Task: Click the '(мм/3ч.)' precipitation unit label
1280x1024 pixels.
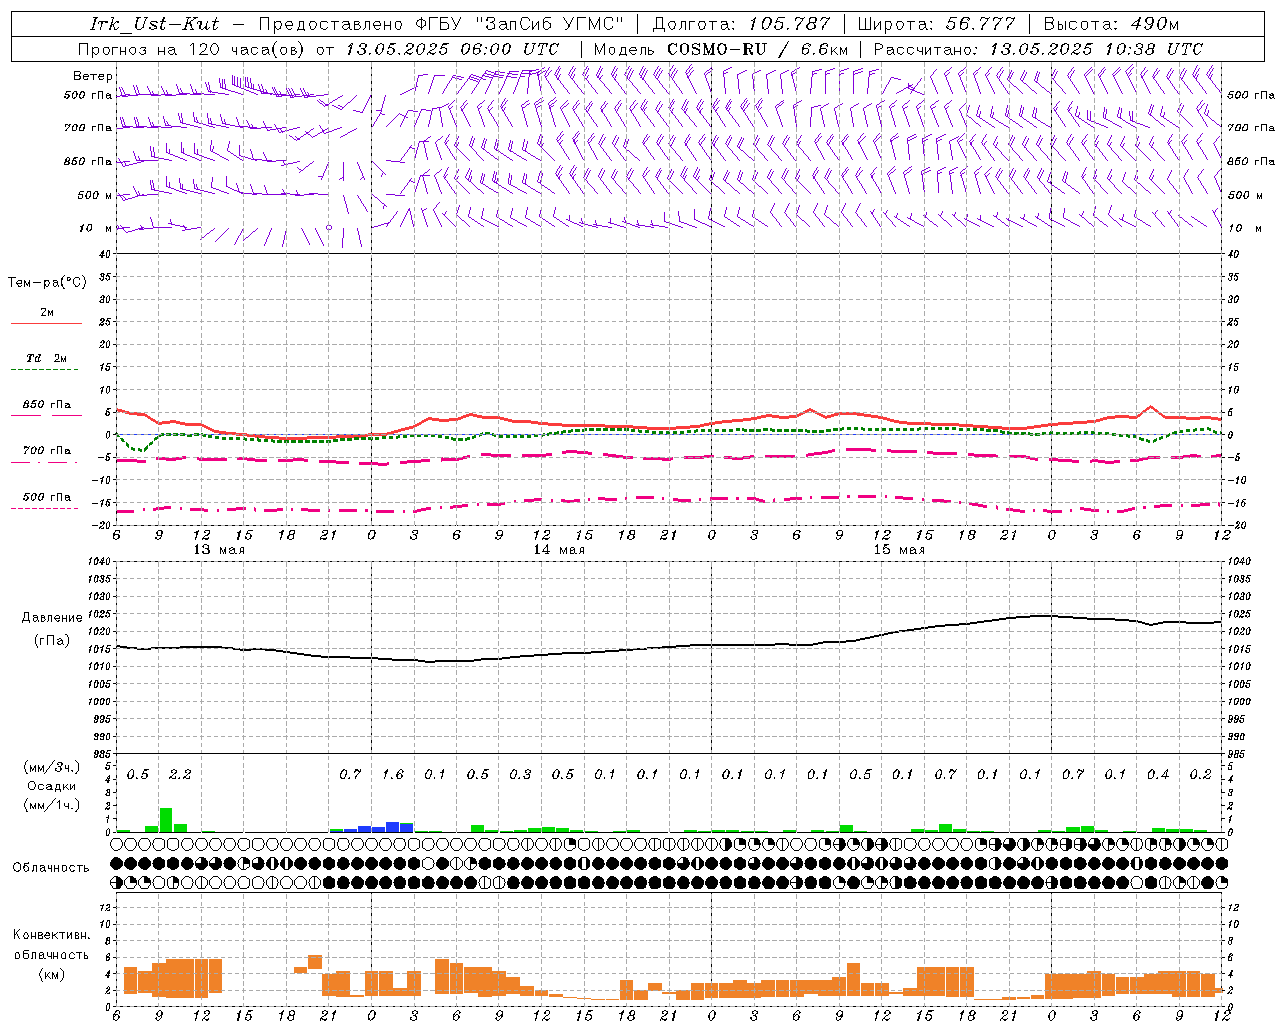Action: (51, 767)
